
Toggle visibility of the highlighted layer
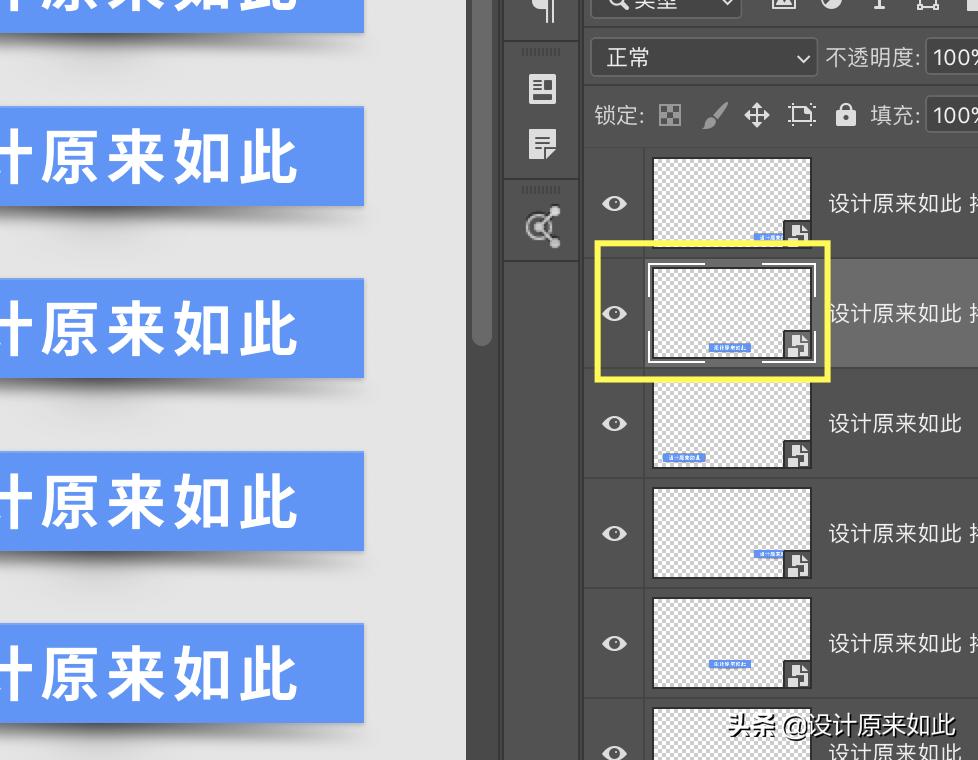(x=614, y=313)
